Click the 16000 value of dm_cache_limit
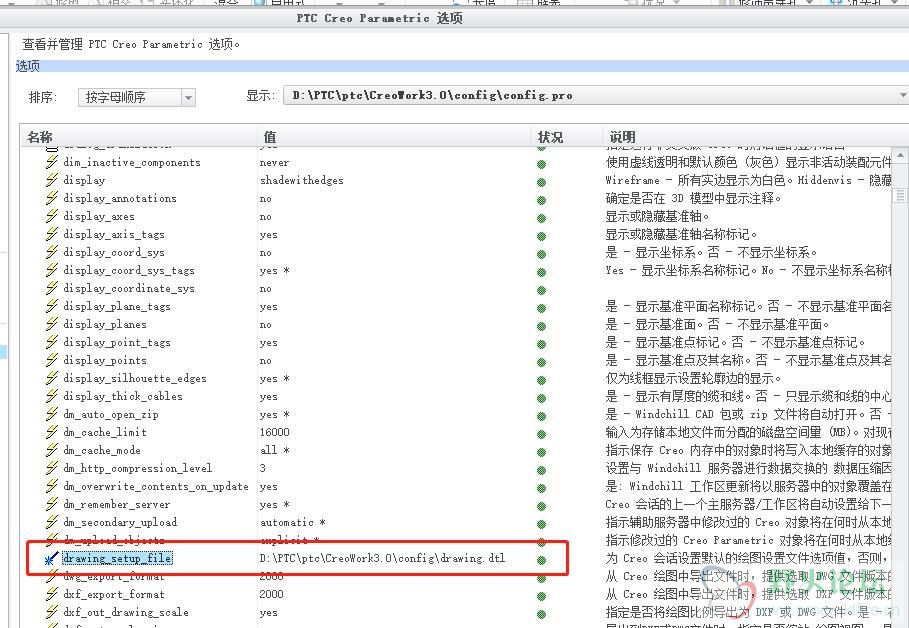 point(274,432)
